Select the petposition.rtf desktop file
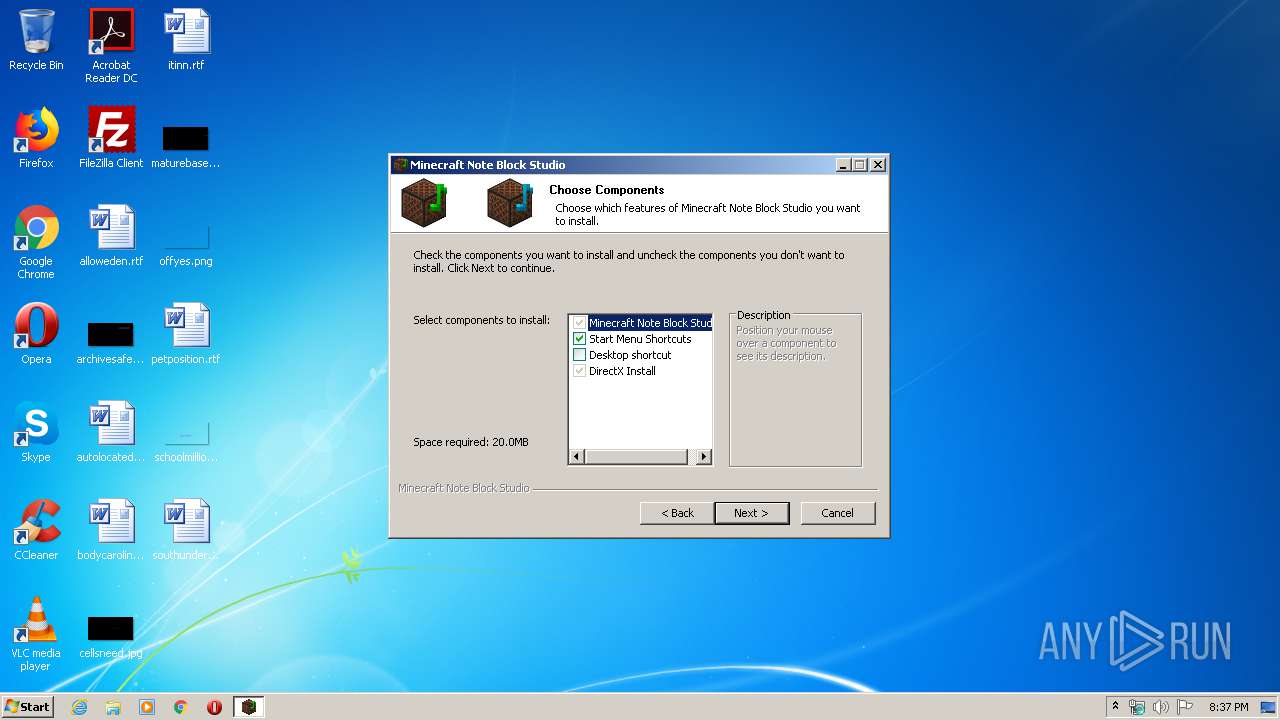Viewport: 1280px width, 720px height. tap(186, 334)
